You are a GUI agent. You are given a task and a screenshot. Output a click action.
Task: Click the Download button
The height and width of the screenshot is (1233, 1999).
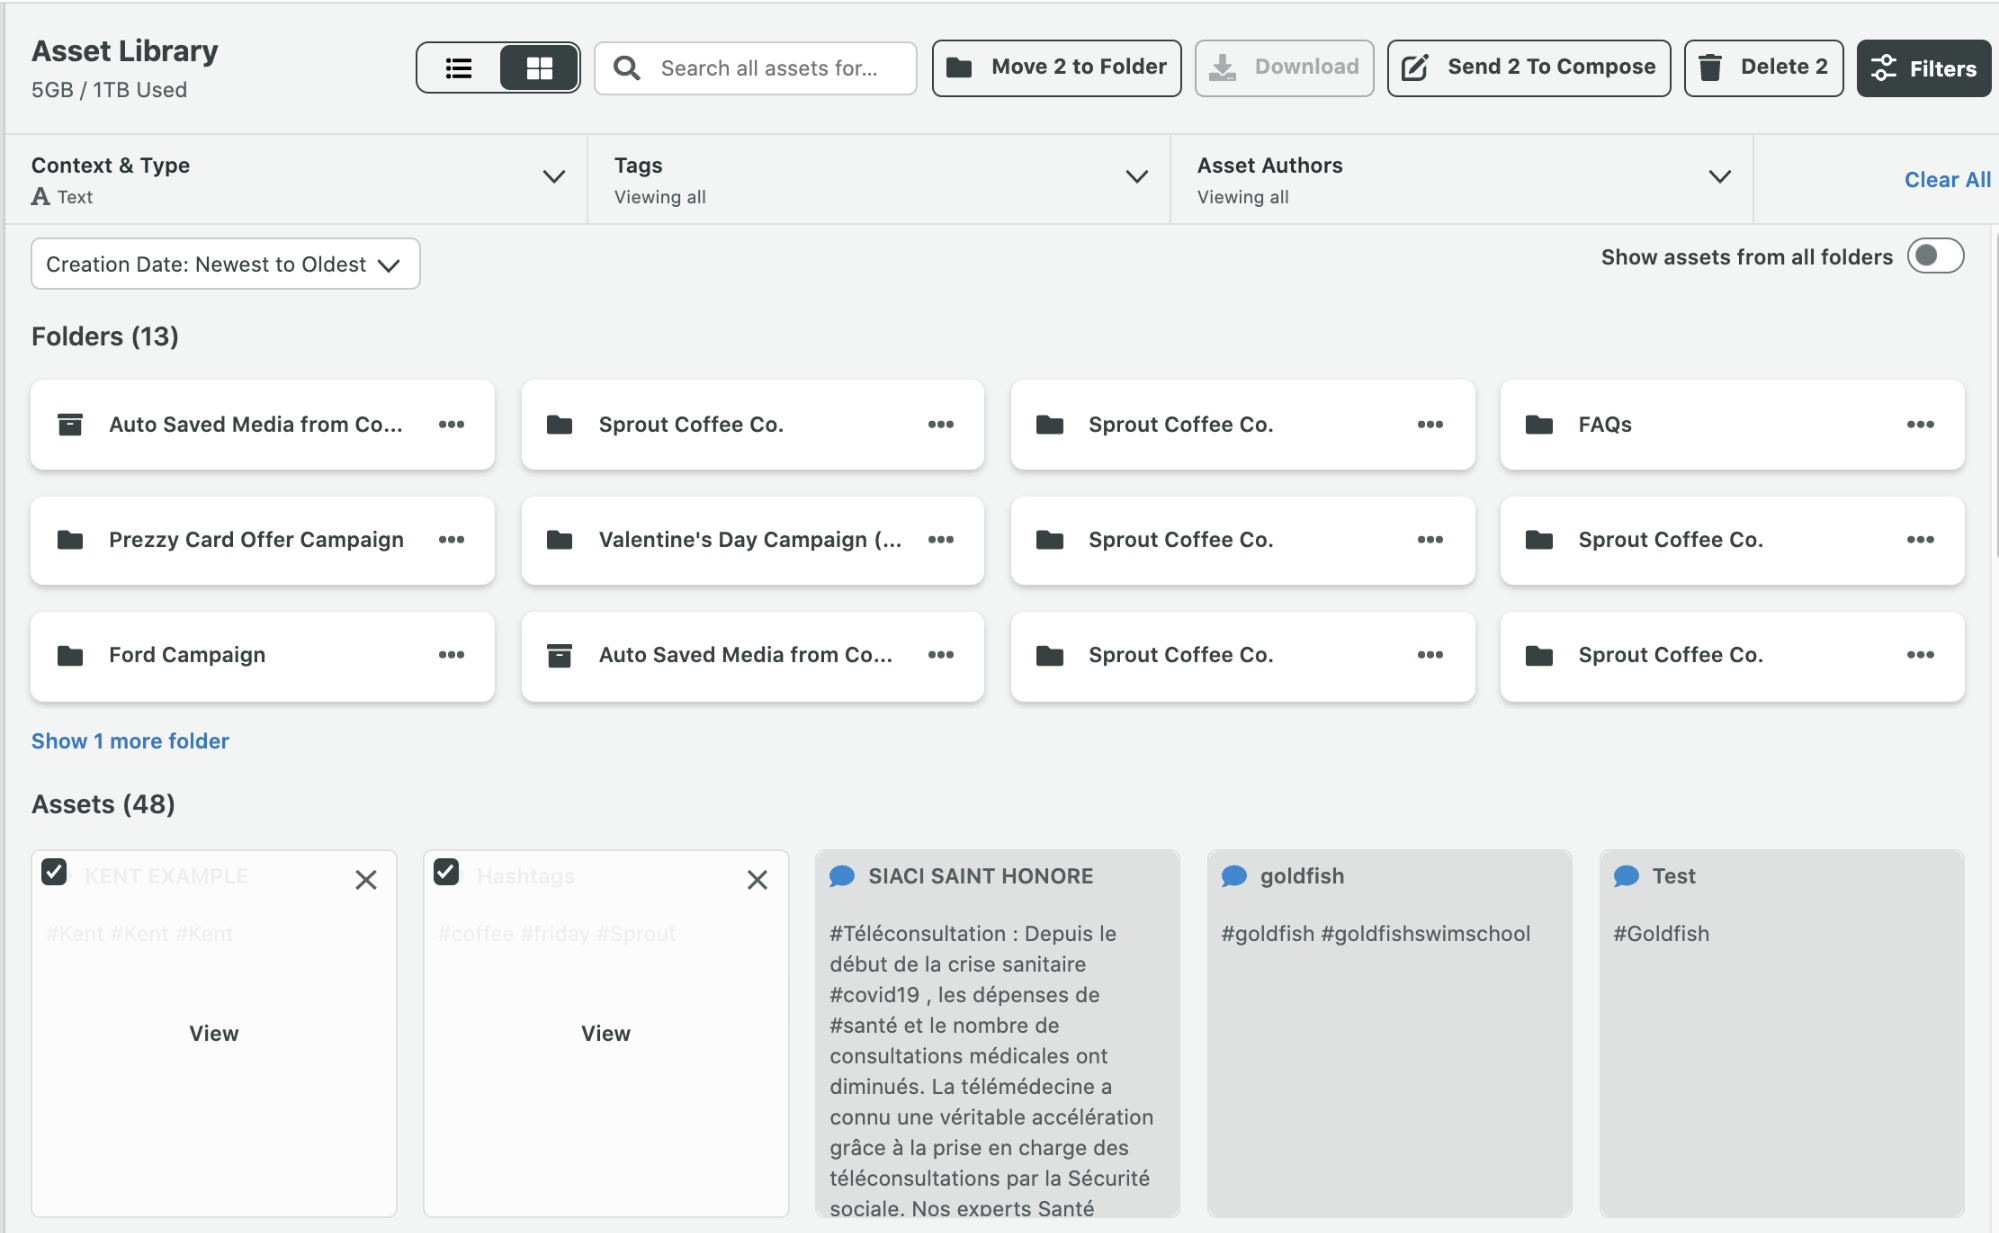click(x=1284, y=68)
